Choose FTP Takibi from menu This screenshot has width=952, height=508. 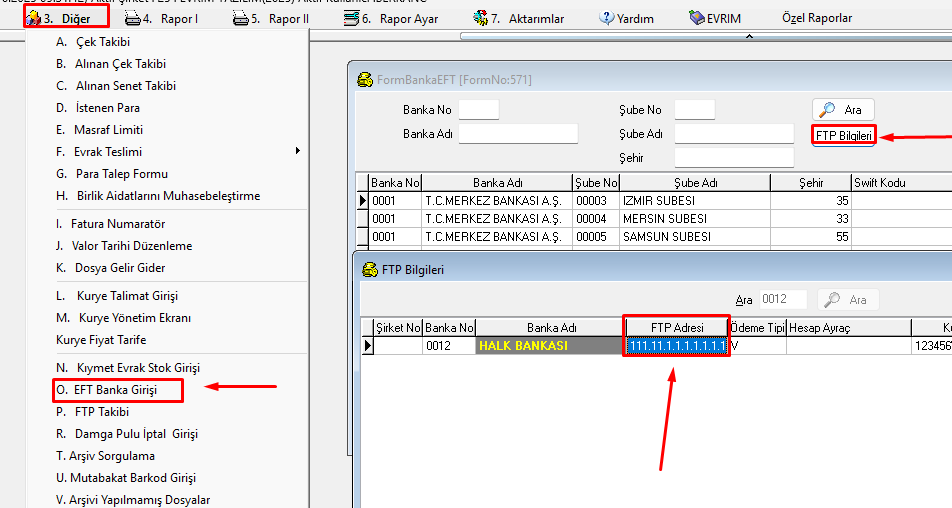click(101, 412)
